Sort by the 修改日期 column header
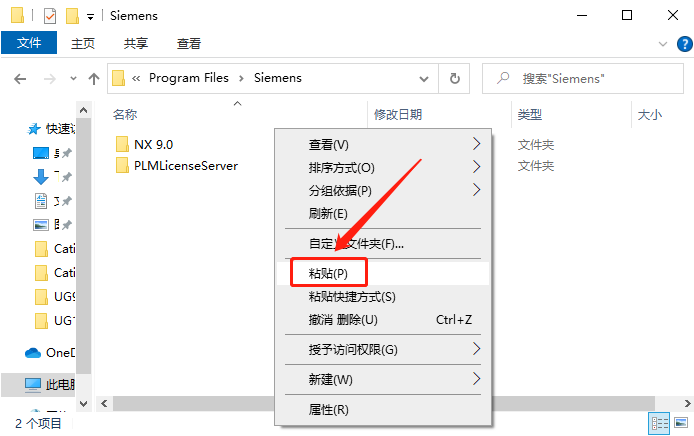 [x=398, y=115]
